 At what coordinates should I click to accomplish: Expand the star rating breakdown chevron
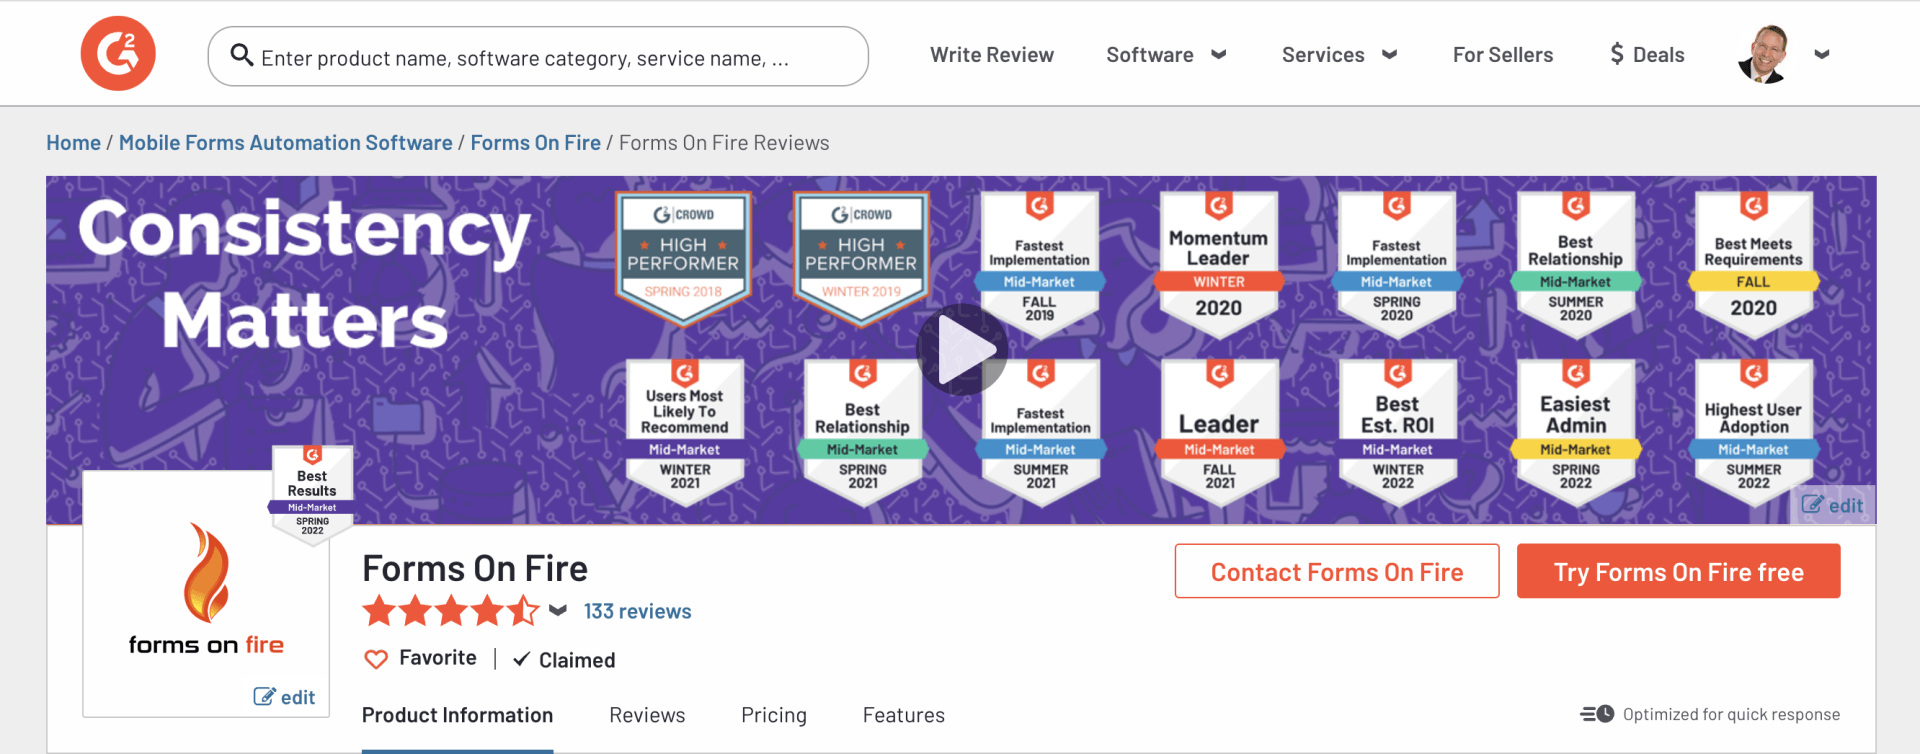tap(558, 610)
